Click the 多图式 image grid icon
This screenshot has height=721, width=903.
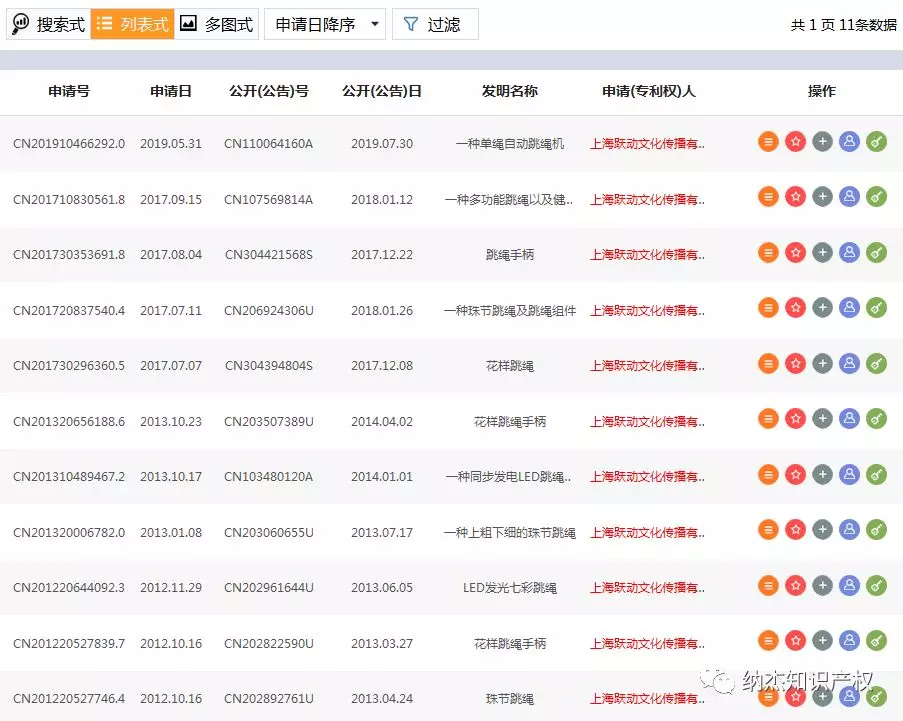pos(187,24)
